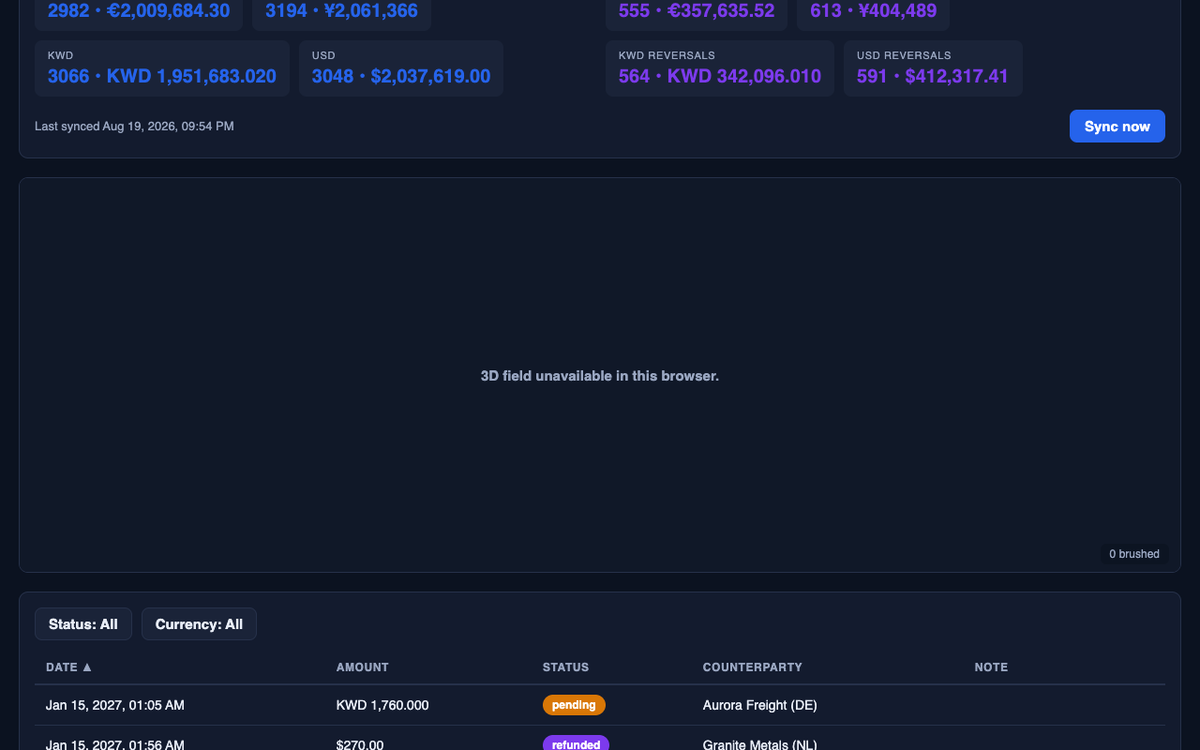The height and width of the screenshot is (750, 1200).
Task: Open the Currency: All filter
Action: (x=199, y=624)
